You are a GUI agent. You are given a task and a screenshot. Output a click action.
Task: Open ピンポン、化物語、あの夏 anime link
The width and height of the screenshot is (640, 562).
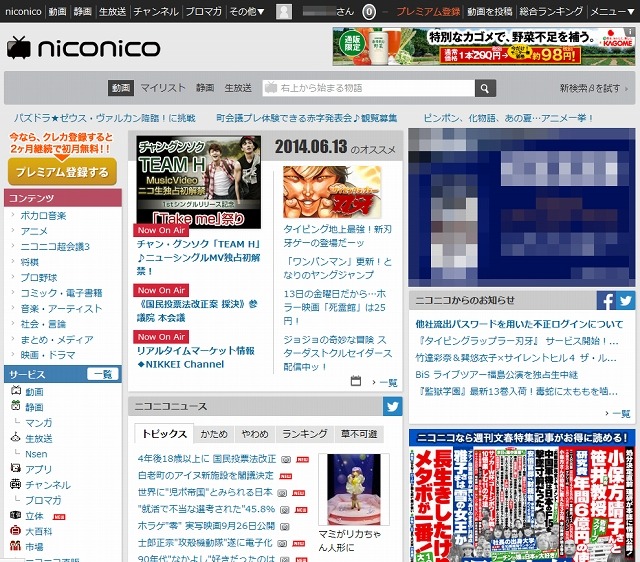(x=508, y=118)
